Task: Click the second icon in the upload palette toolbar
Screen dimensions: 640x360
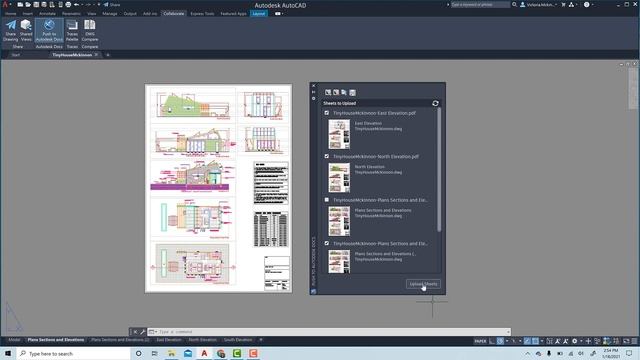Action: pos(336,93)
